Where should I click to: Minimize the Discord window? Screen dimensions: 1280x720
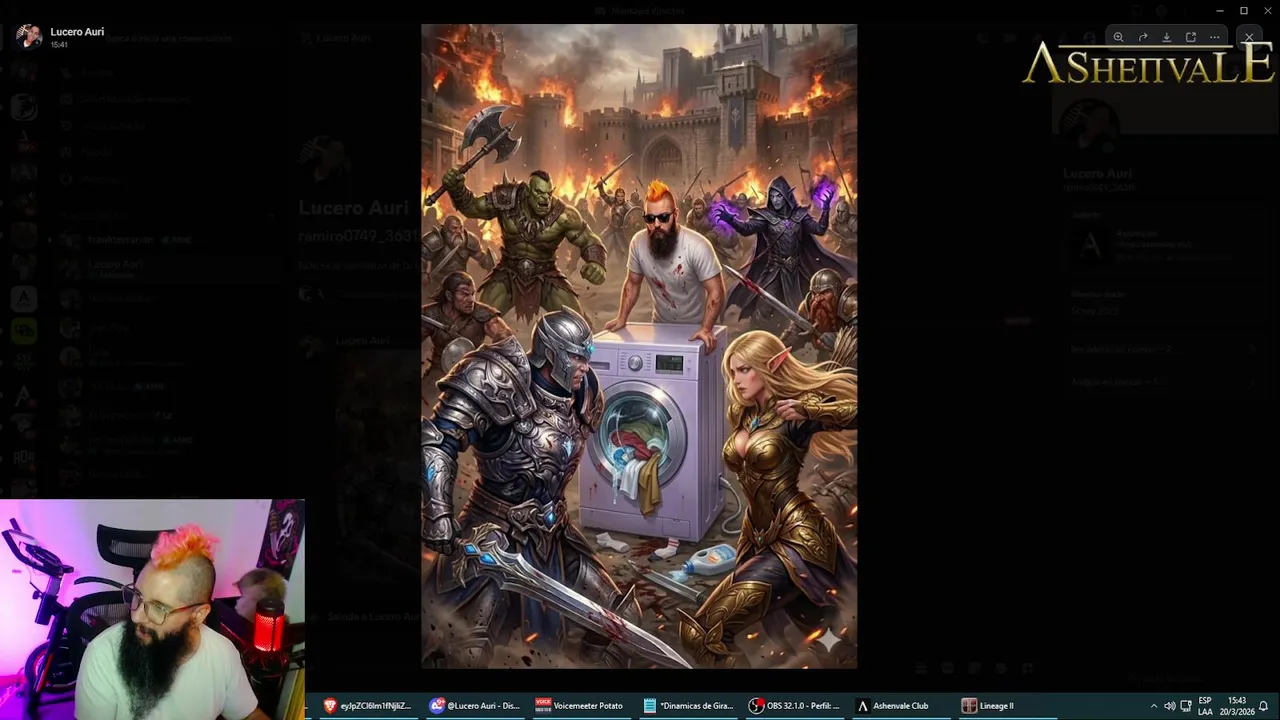click(1219, 10)
